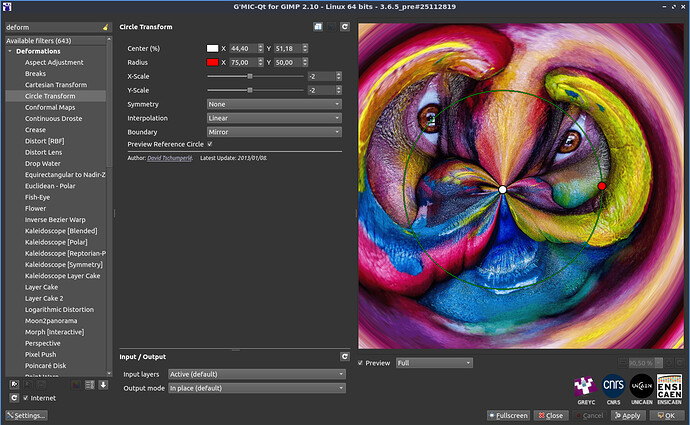Click the download filter updates arrow icon
Screen dimensions: 690x425
102,384
